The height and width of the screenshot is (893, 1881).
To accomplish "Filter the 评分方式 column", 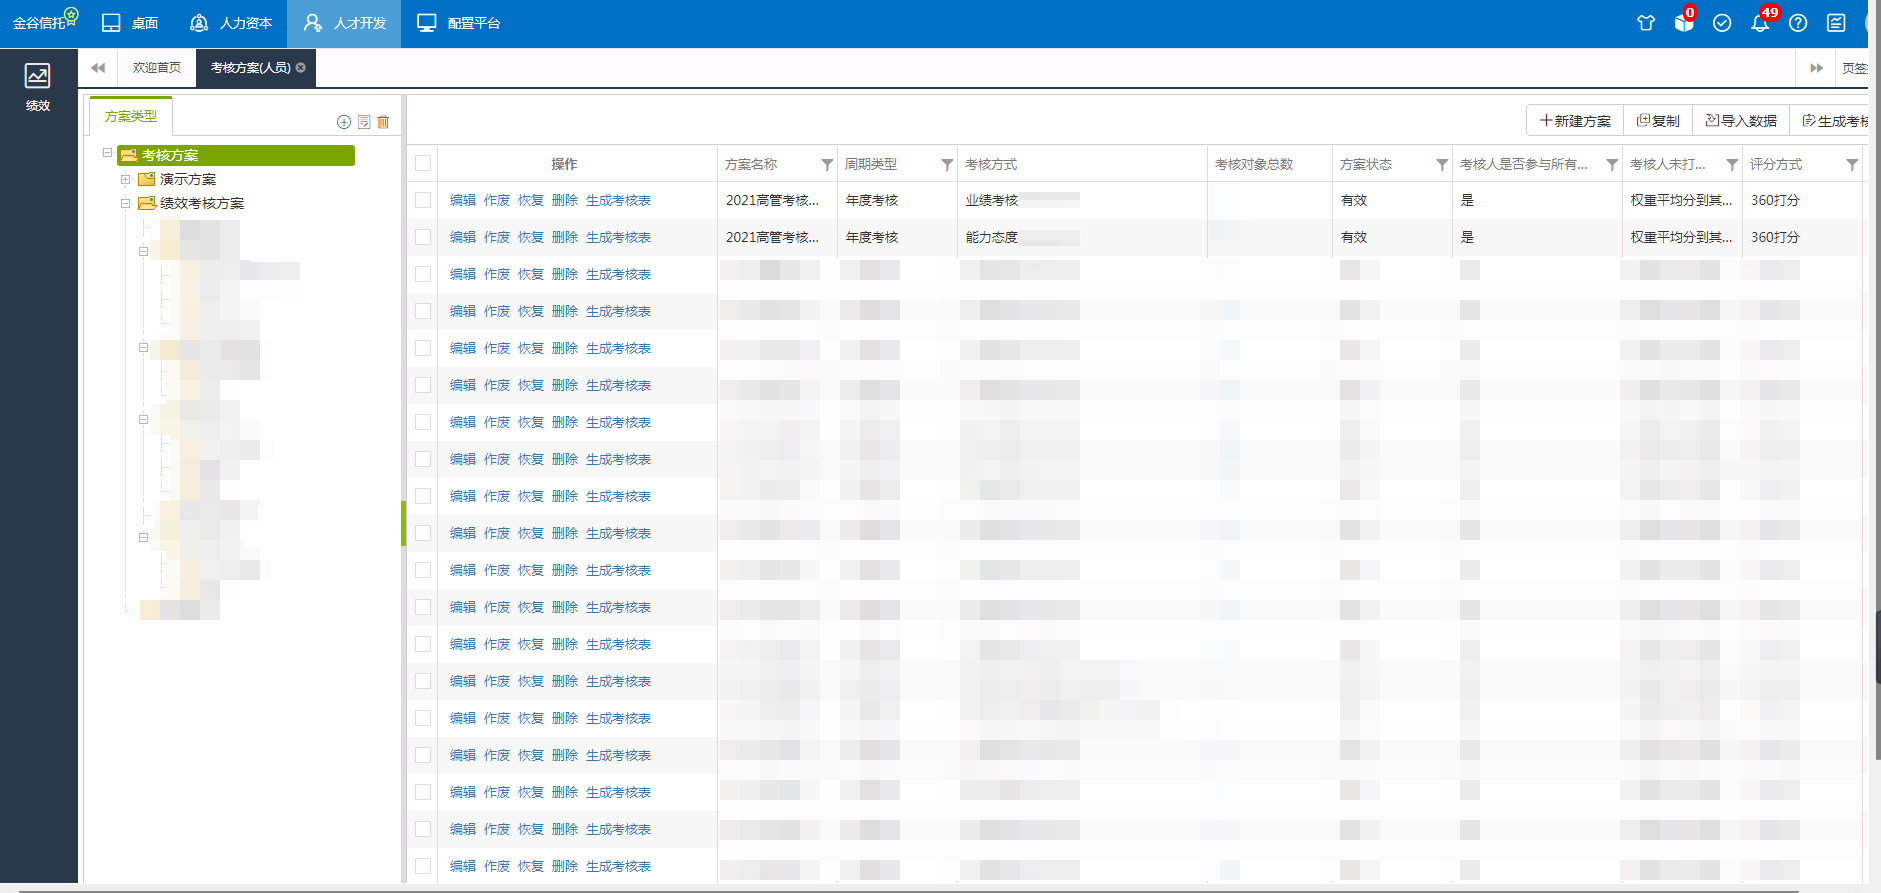I will pos(1852,165).
